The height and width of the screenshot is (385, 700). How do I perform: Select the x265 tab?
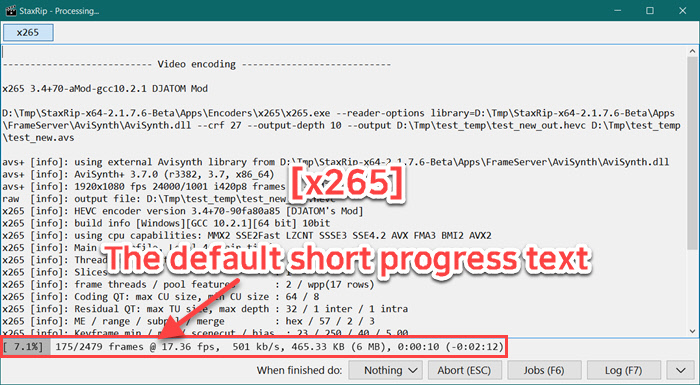(28, 33)
